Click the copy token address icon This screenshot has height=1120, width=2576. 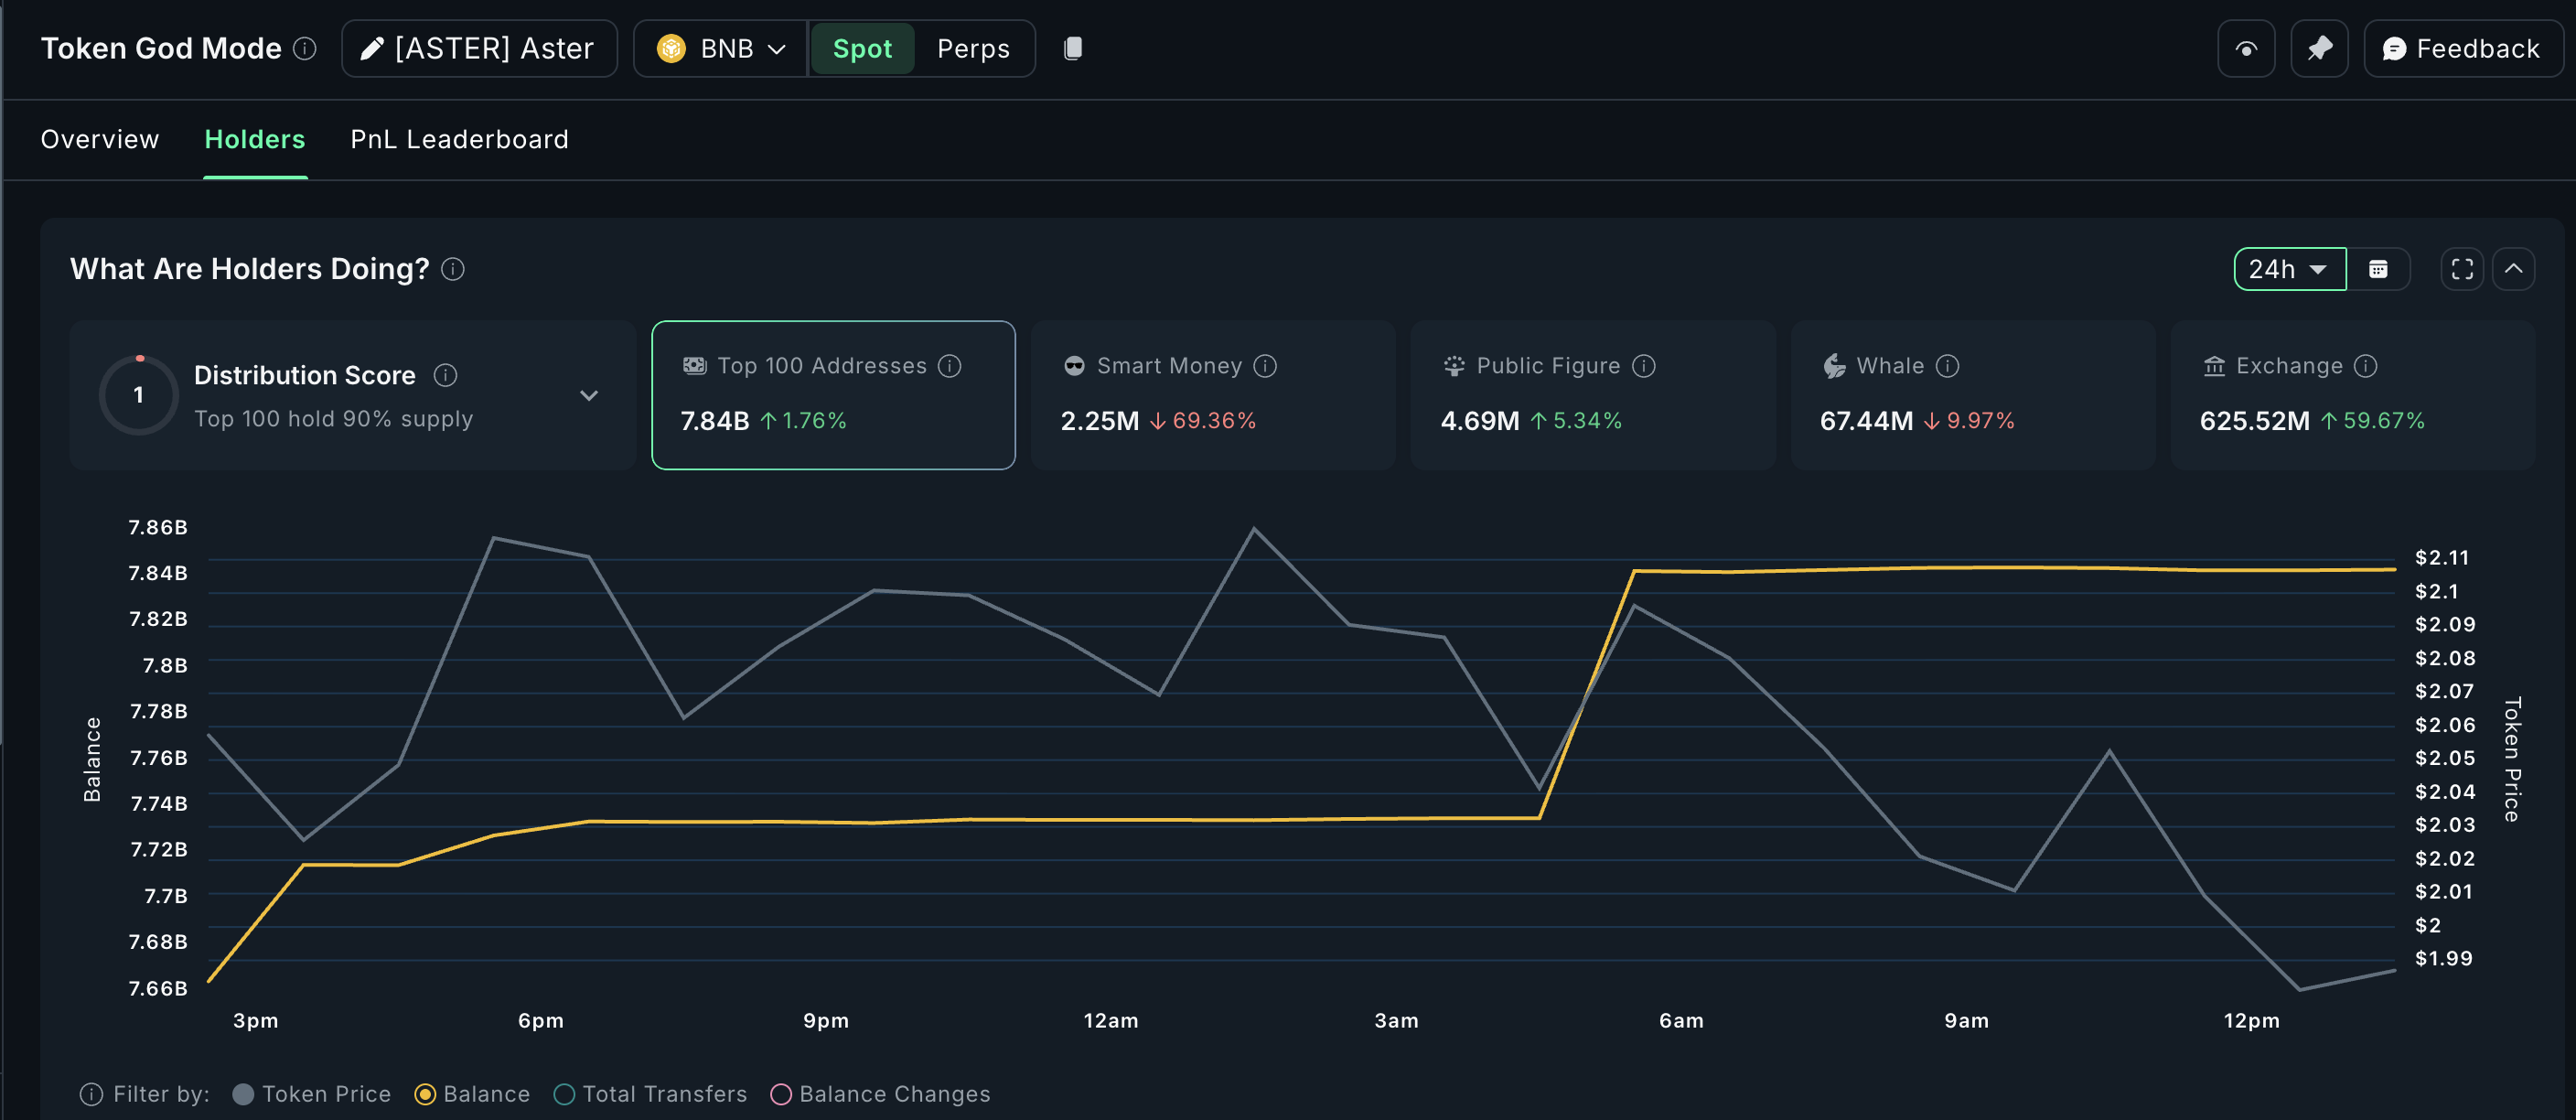(1072, 48)
